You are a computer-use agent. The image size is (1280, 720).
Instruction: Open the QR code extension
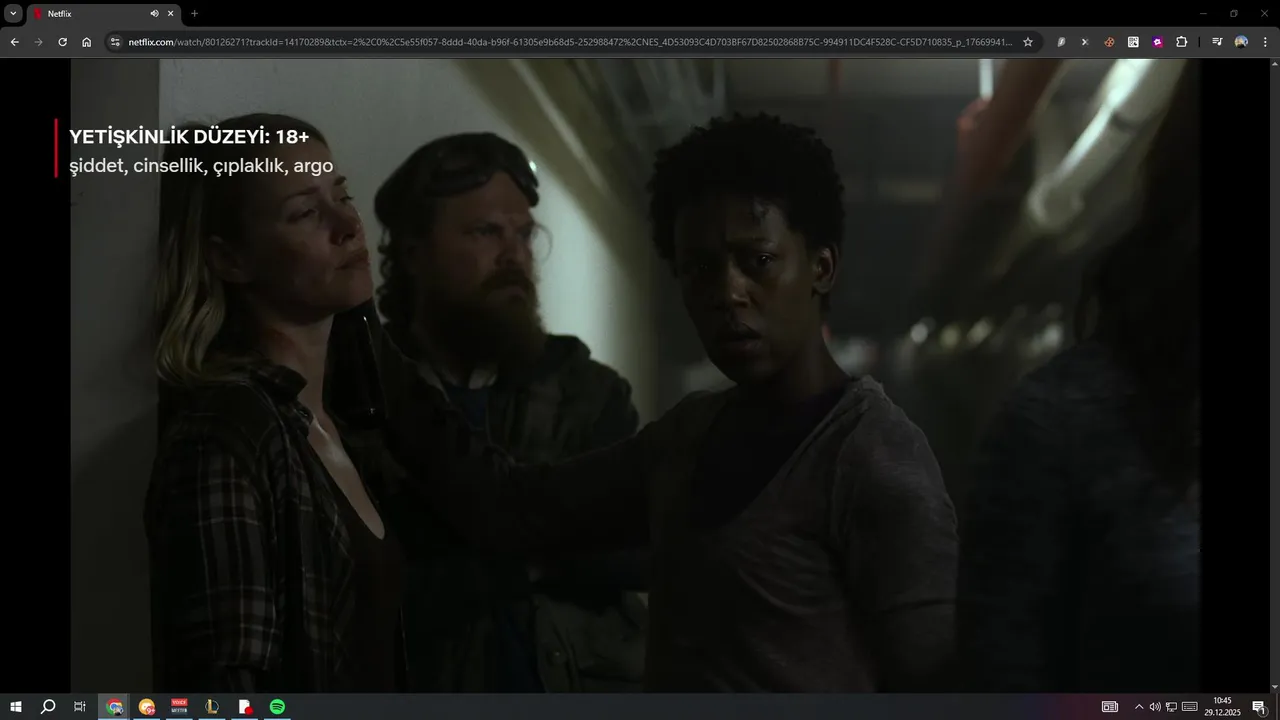pos(1133,42)
